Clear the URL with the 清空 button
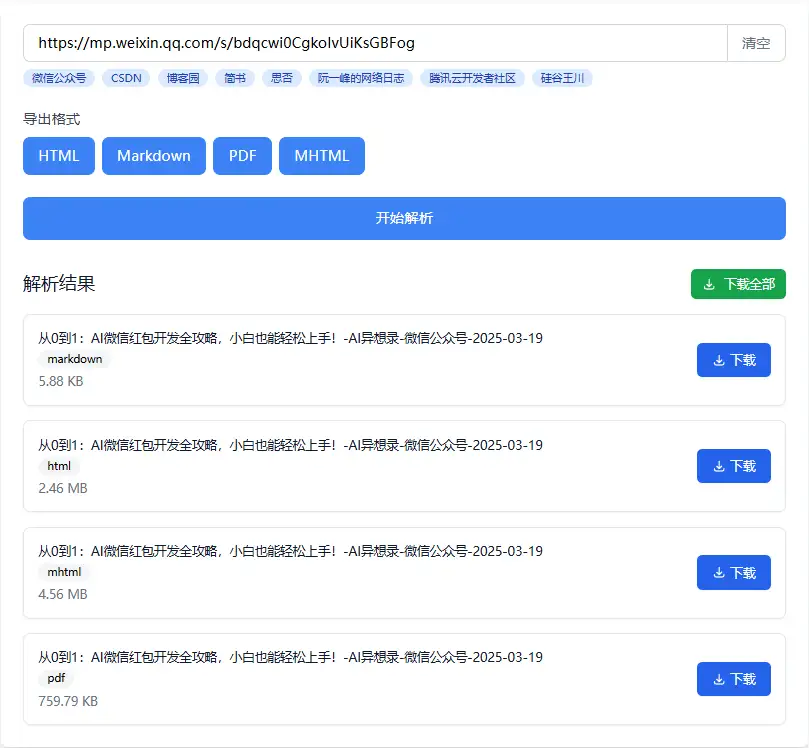This screenshot has width=809, height=748. click(x=756, y=43)
